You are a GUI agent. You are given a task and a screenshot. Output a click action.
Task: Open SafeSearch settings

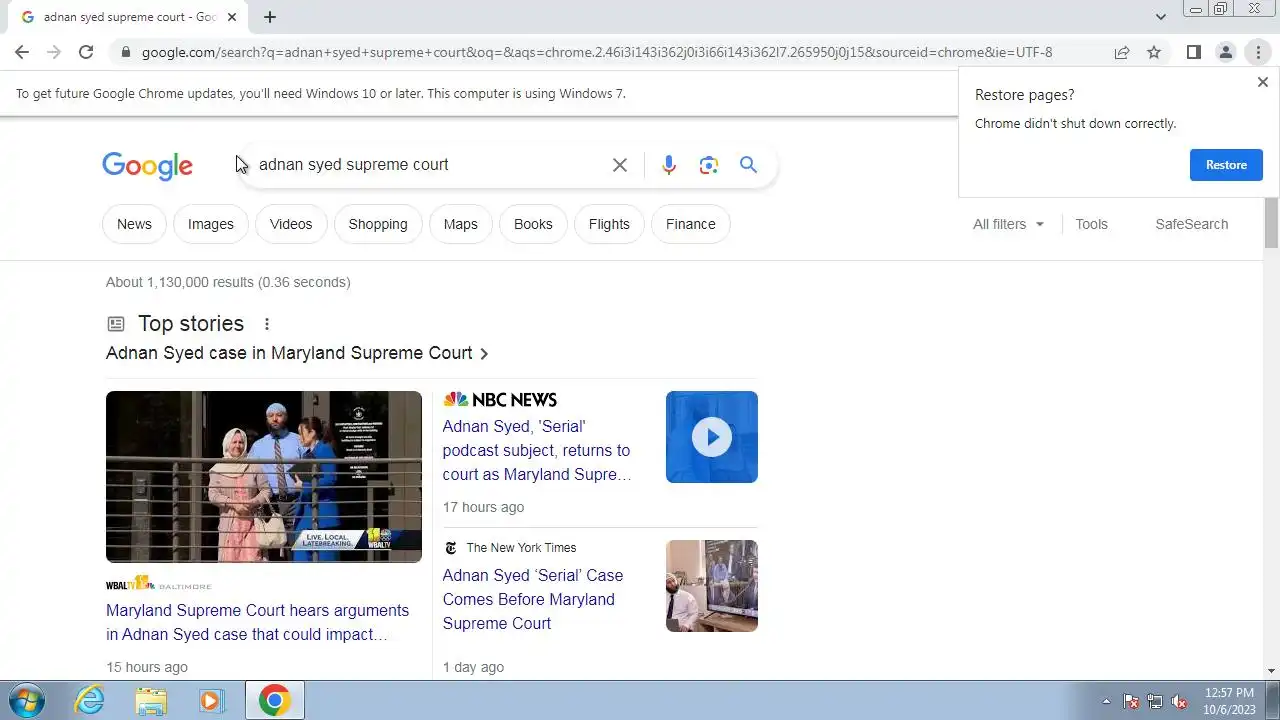(x=1191, y=224)
